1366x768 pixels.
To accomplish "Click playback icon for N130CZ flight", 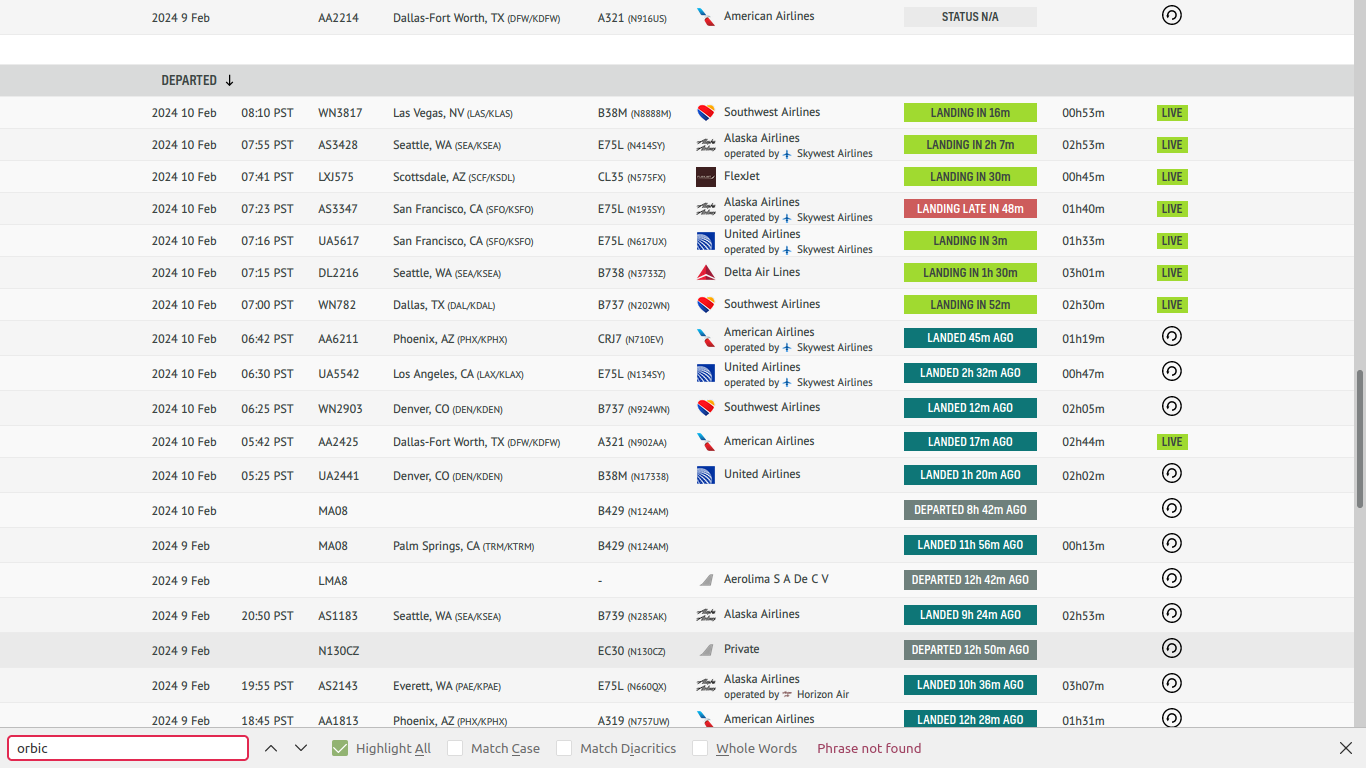I will click(x=1172, y=648).
